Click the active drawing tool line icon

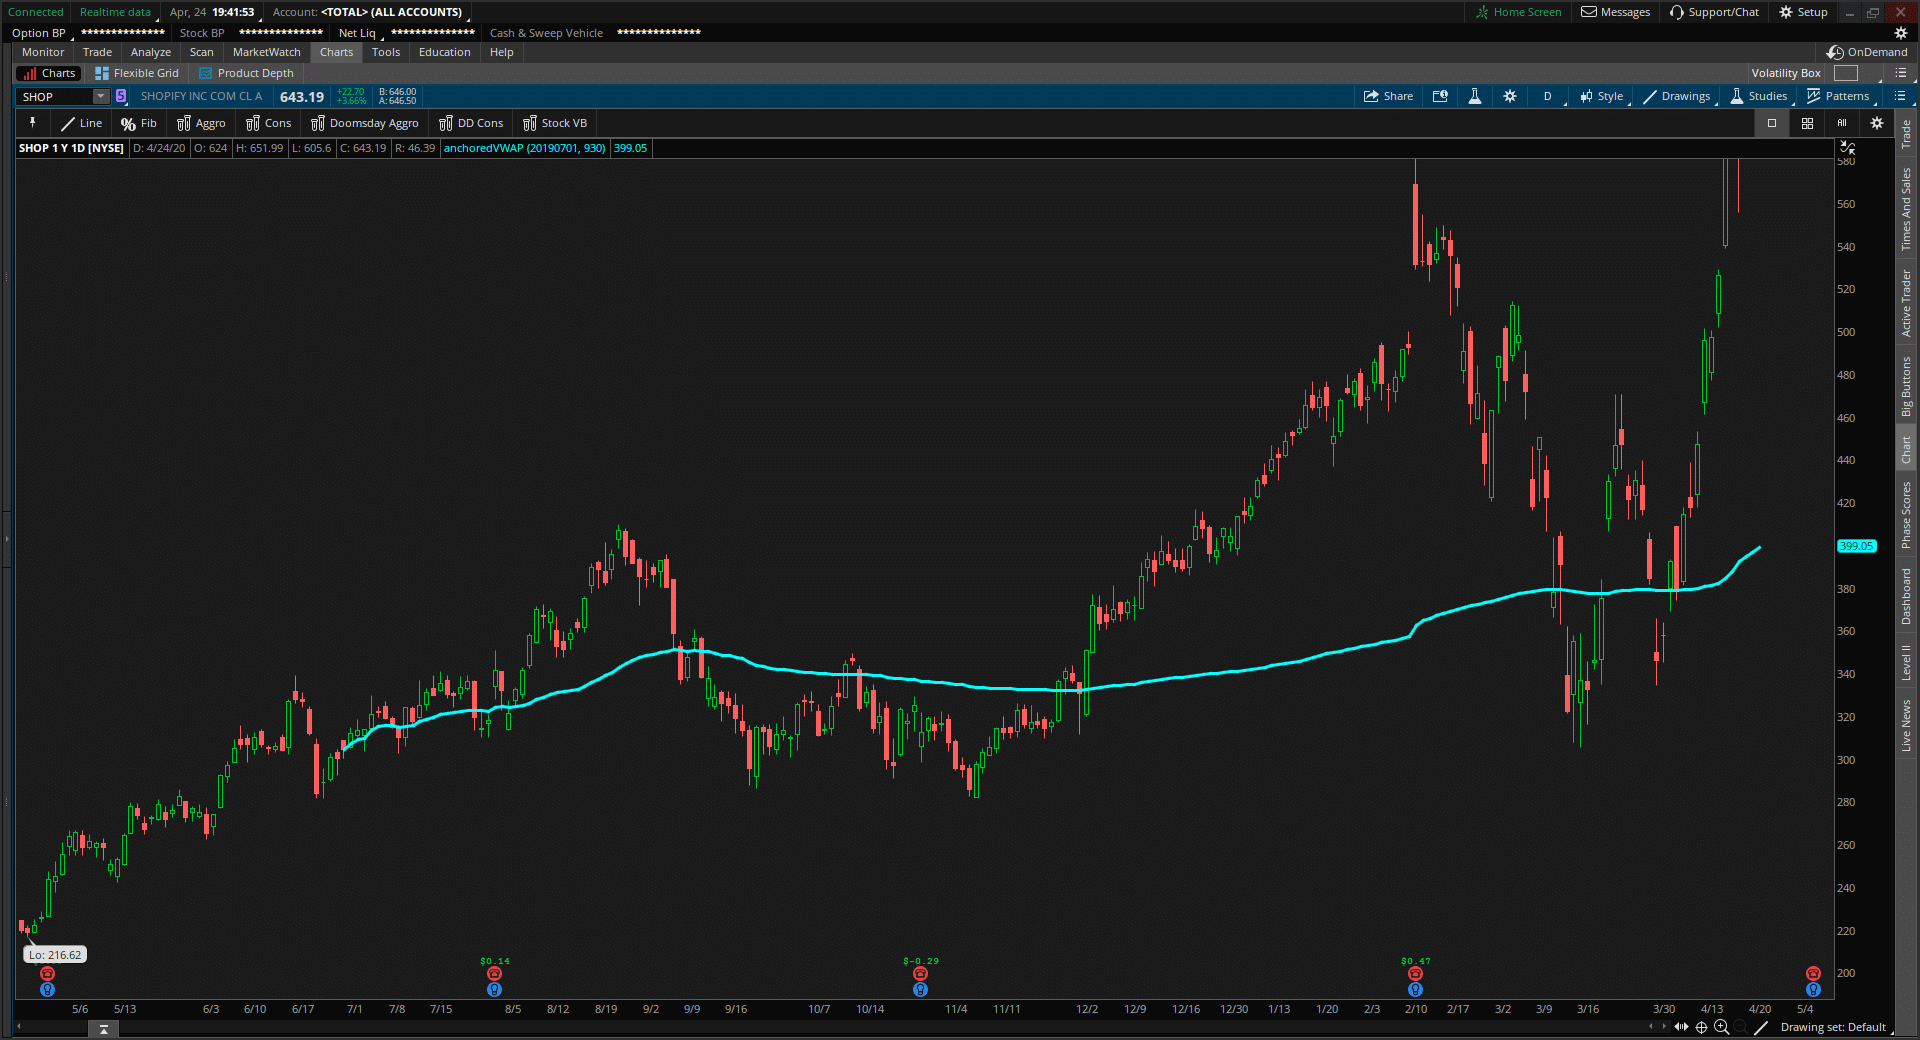pos(1761,1027)
